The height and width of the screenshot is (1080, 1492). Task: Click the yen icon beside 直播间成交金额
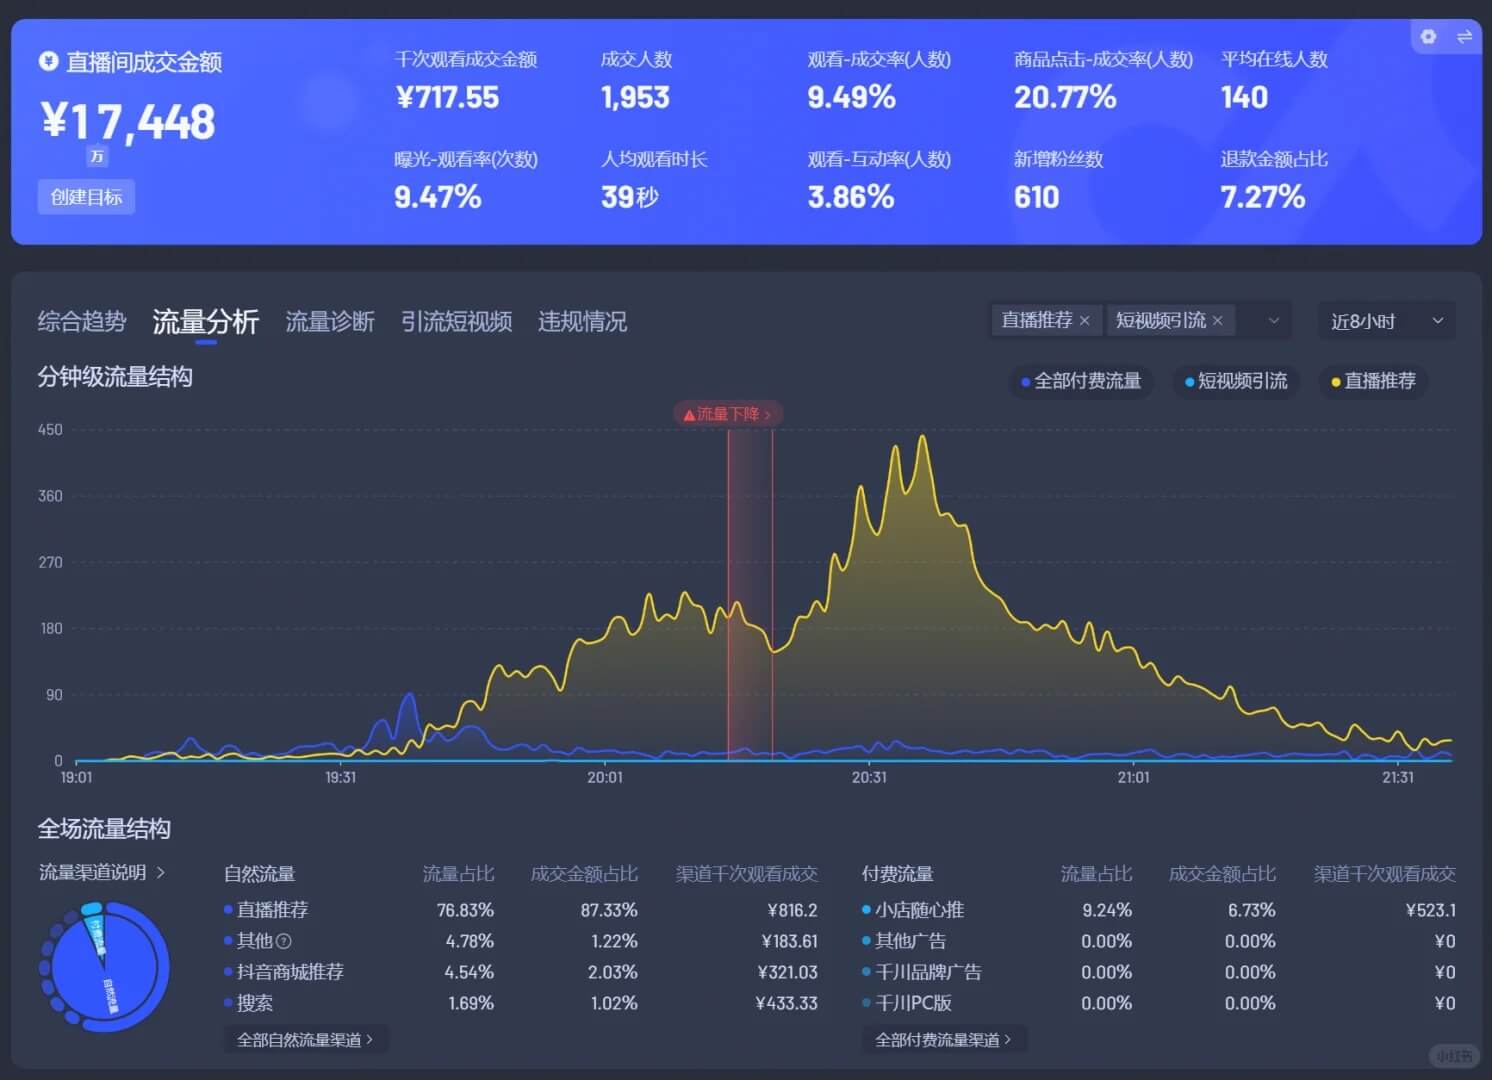pos(48,62)
